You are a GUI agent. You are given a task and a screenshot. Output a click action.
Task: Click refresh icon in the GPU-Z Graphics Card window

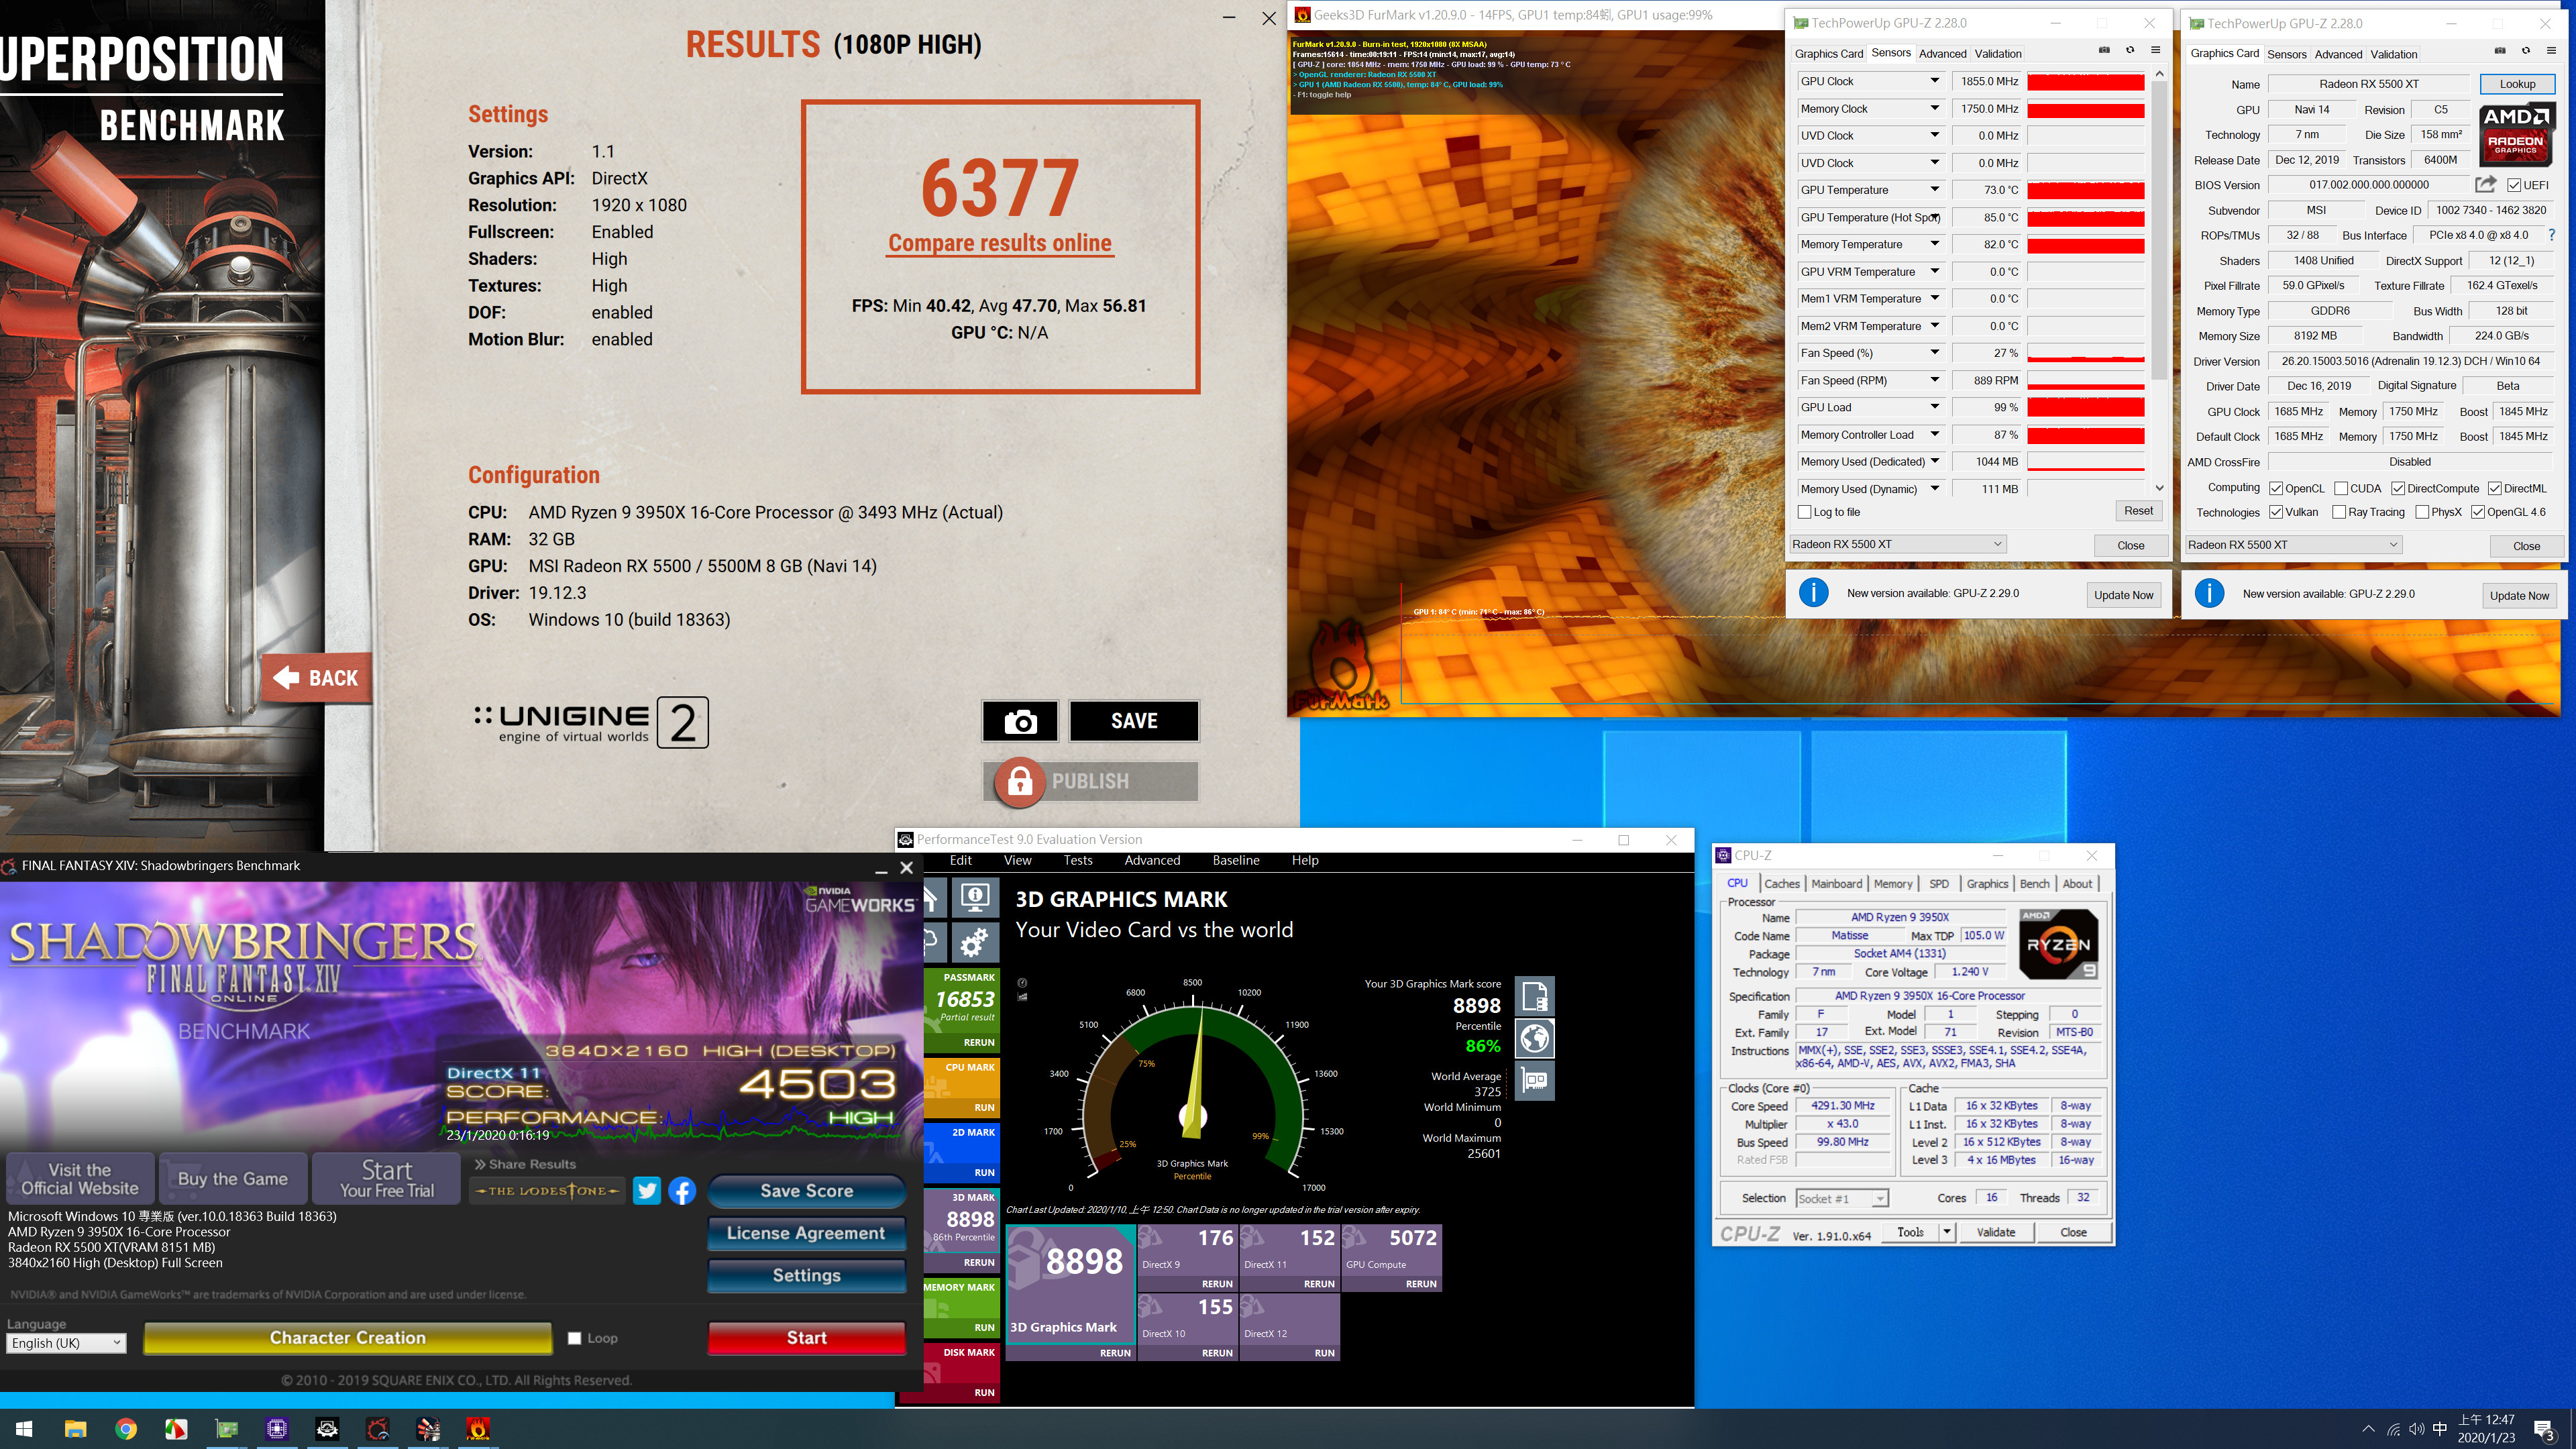(2526, 50)
